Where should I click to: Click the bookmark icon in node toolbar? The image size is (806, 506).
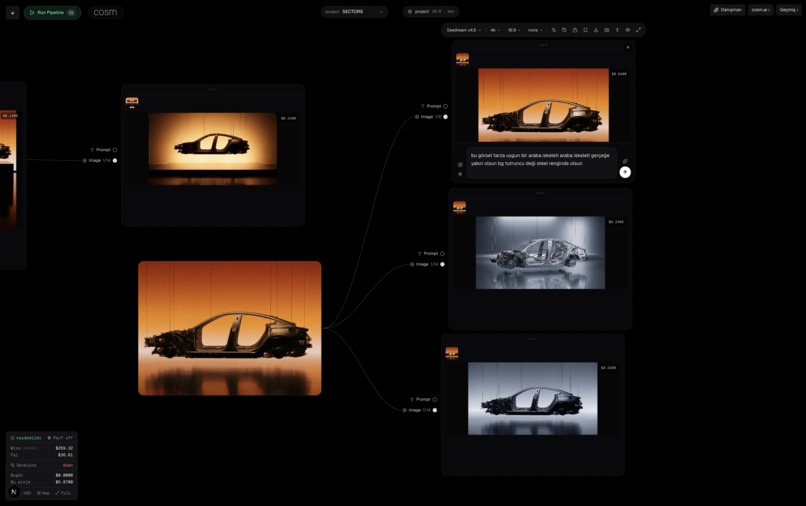point(585,30)
